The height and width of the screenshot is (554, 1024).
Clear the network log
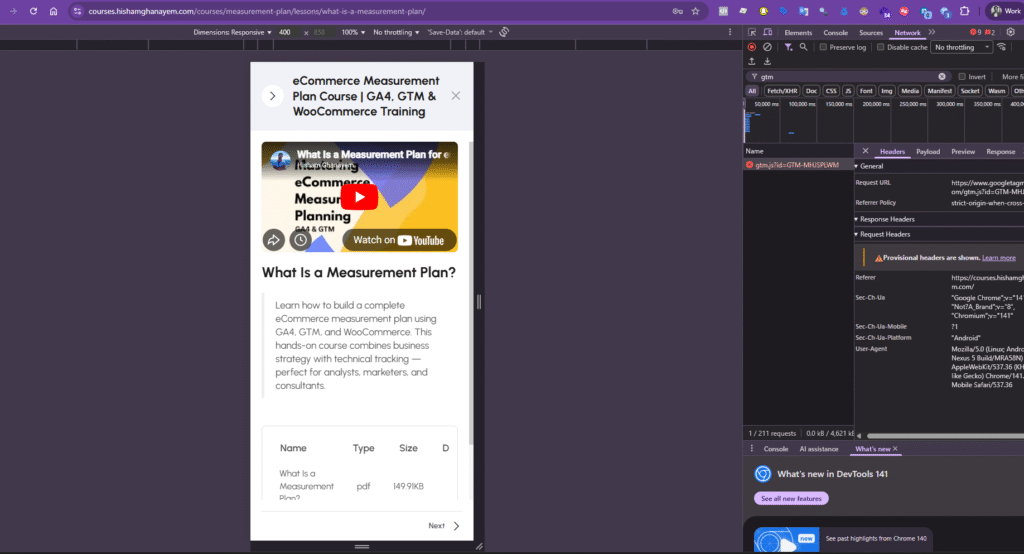[x=767, y=47]
